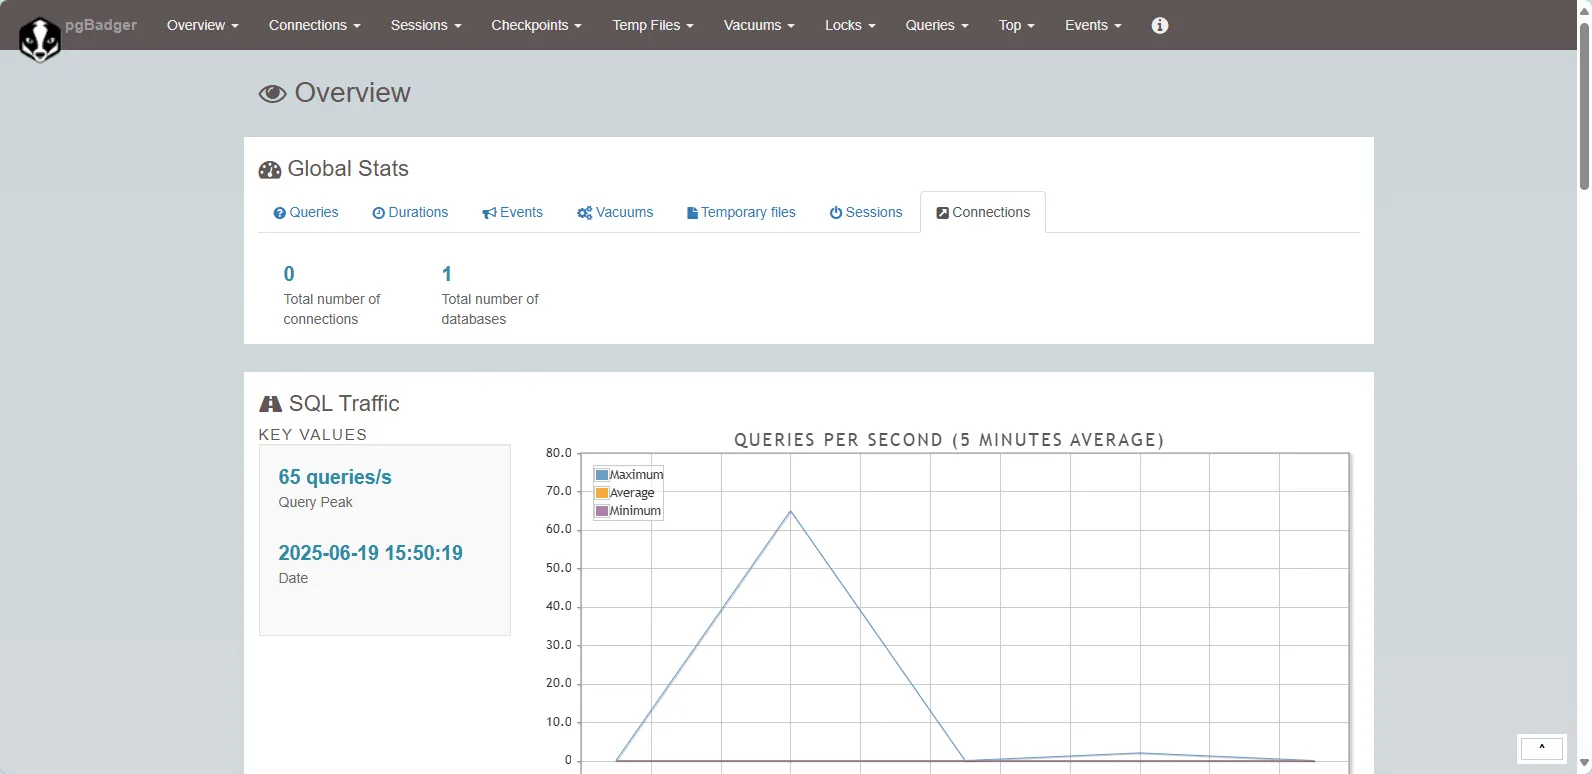Switch to the Queries tab in Global Stats
Screen dimensions: 1592x774
tap(306, 213)
